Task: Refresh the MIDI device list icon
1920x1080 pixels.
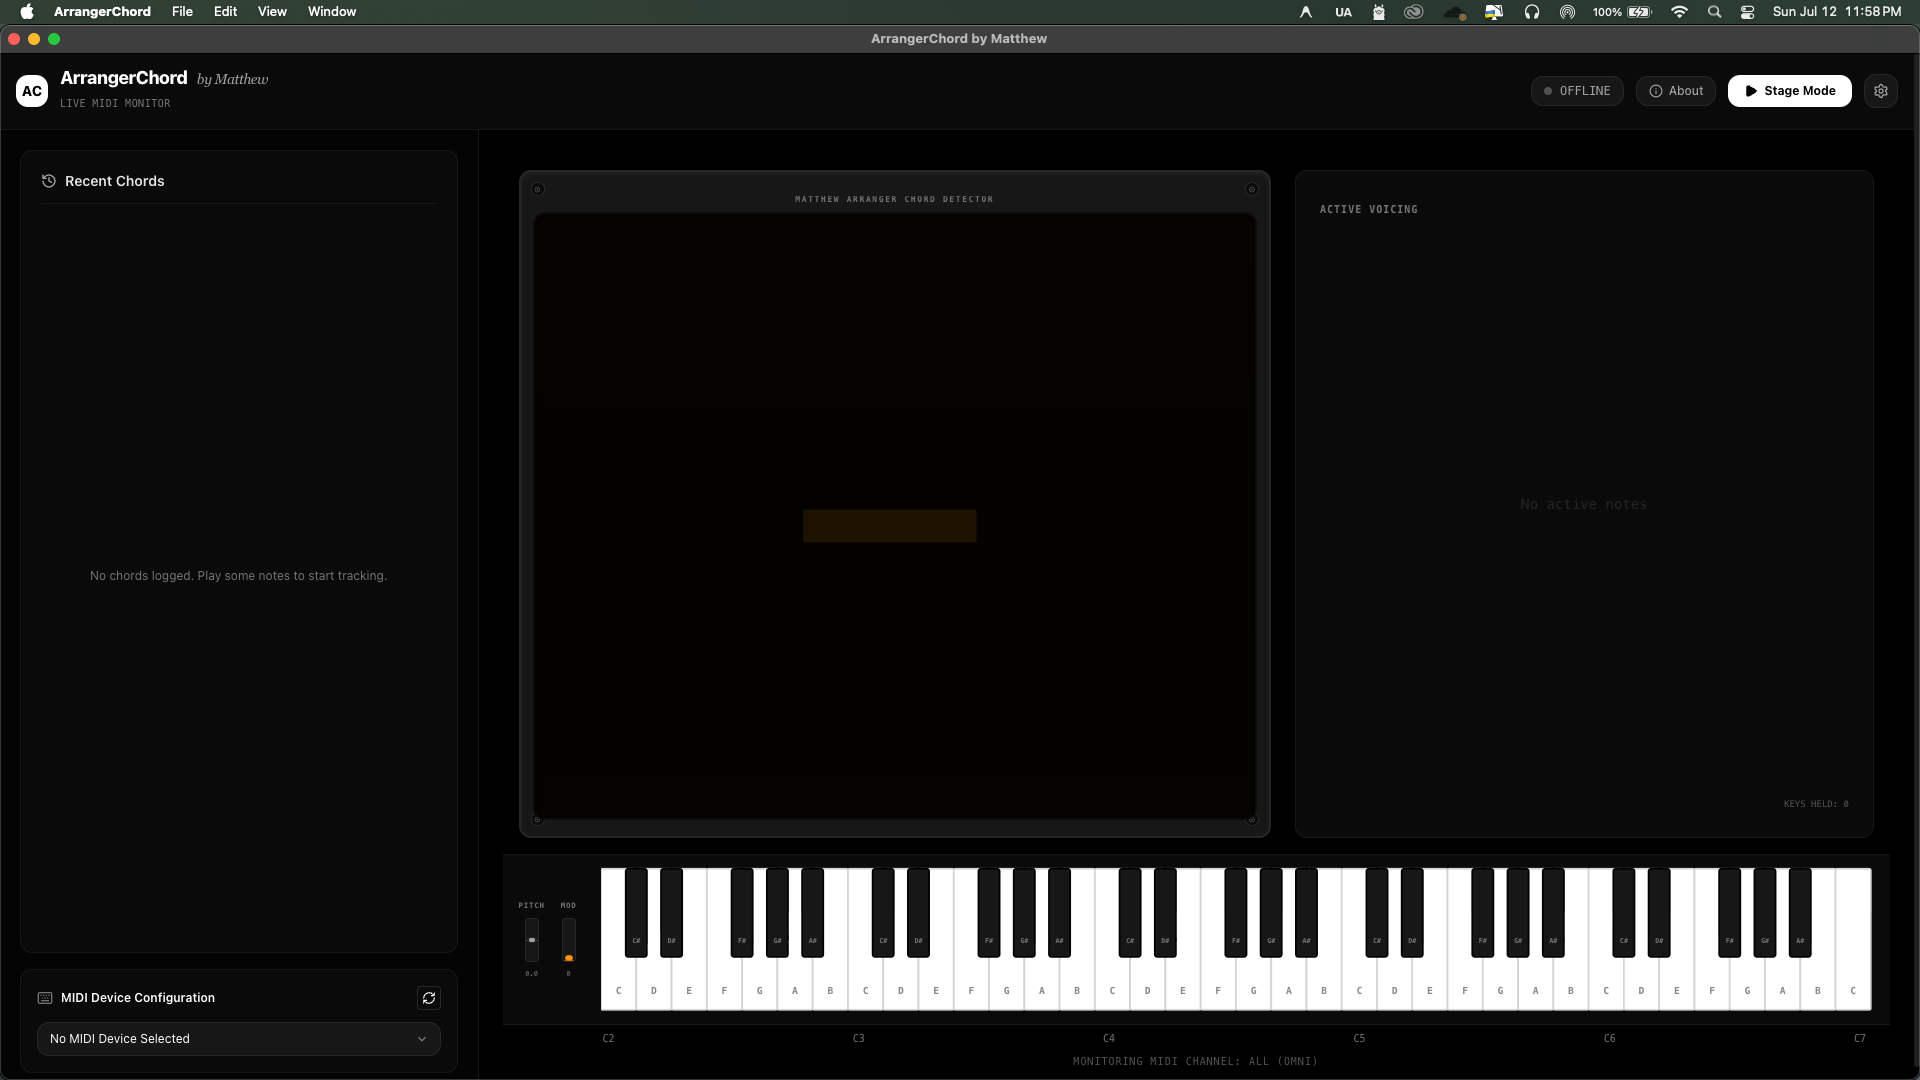Action: pyautogui.click(x=429, y=998)
